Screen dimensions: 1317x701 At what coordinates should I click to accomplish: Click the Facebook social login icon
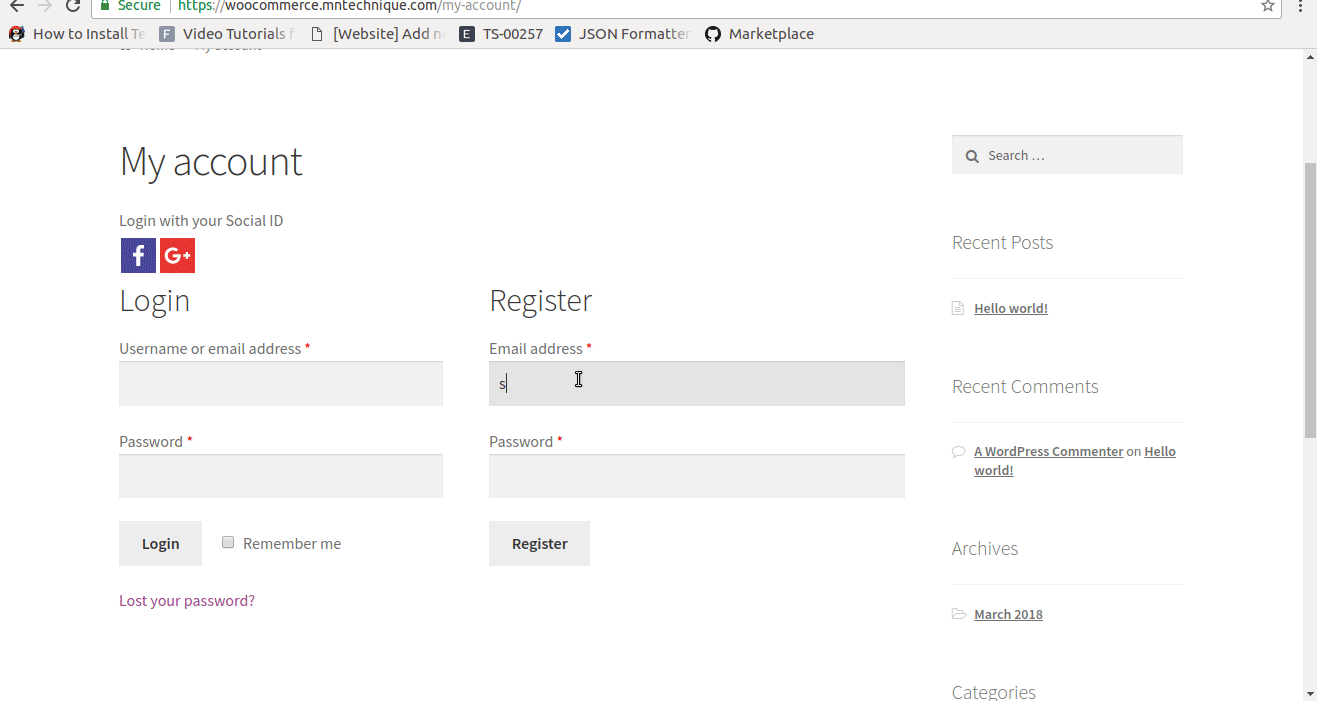coord(138,255)
